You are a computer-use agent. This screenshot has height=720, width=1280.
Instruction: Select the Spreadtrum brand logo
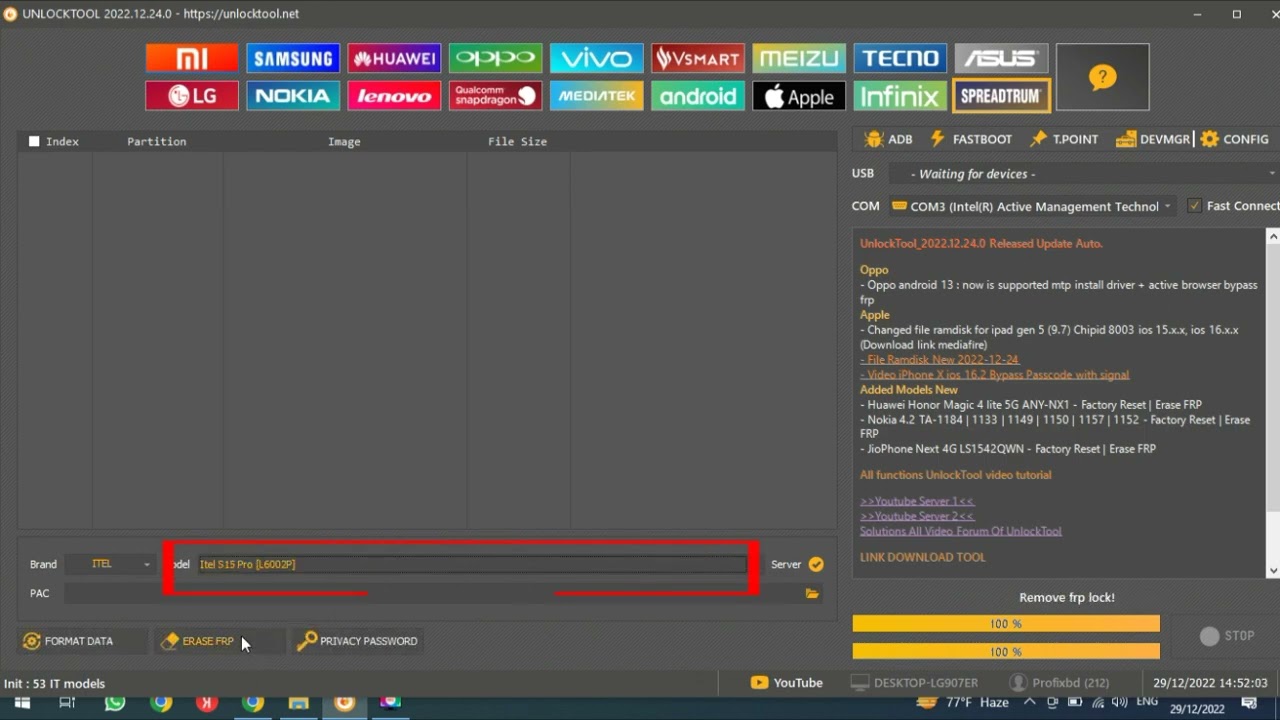1000,96
